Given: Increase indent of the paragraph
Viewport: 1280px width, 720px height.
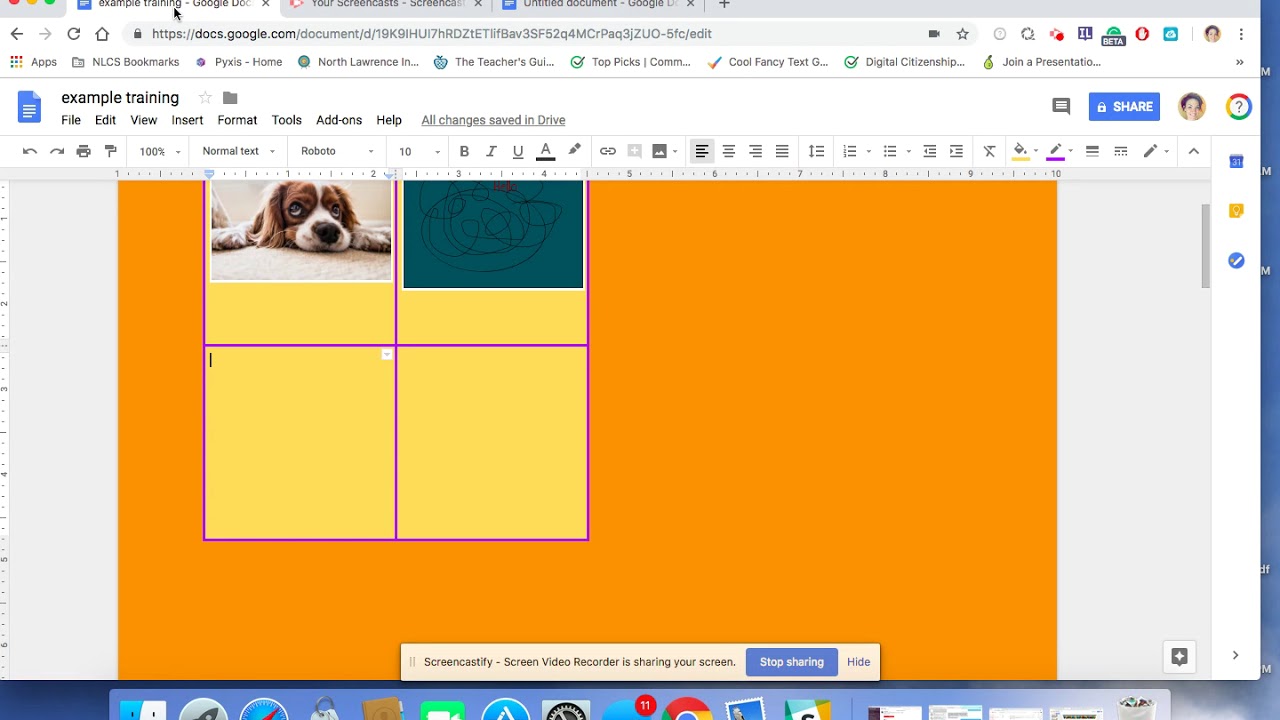Looking at the screenshot, I should click(956, 151).
